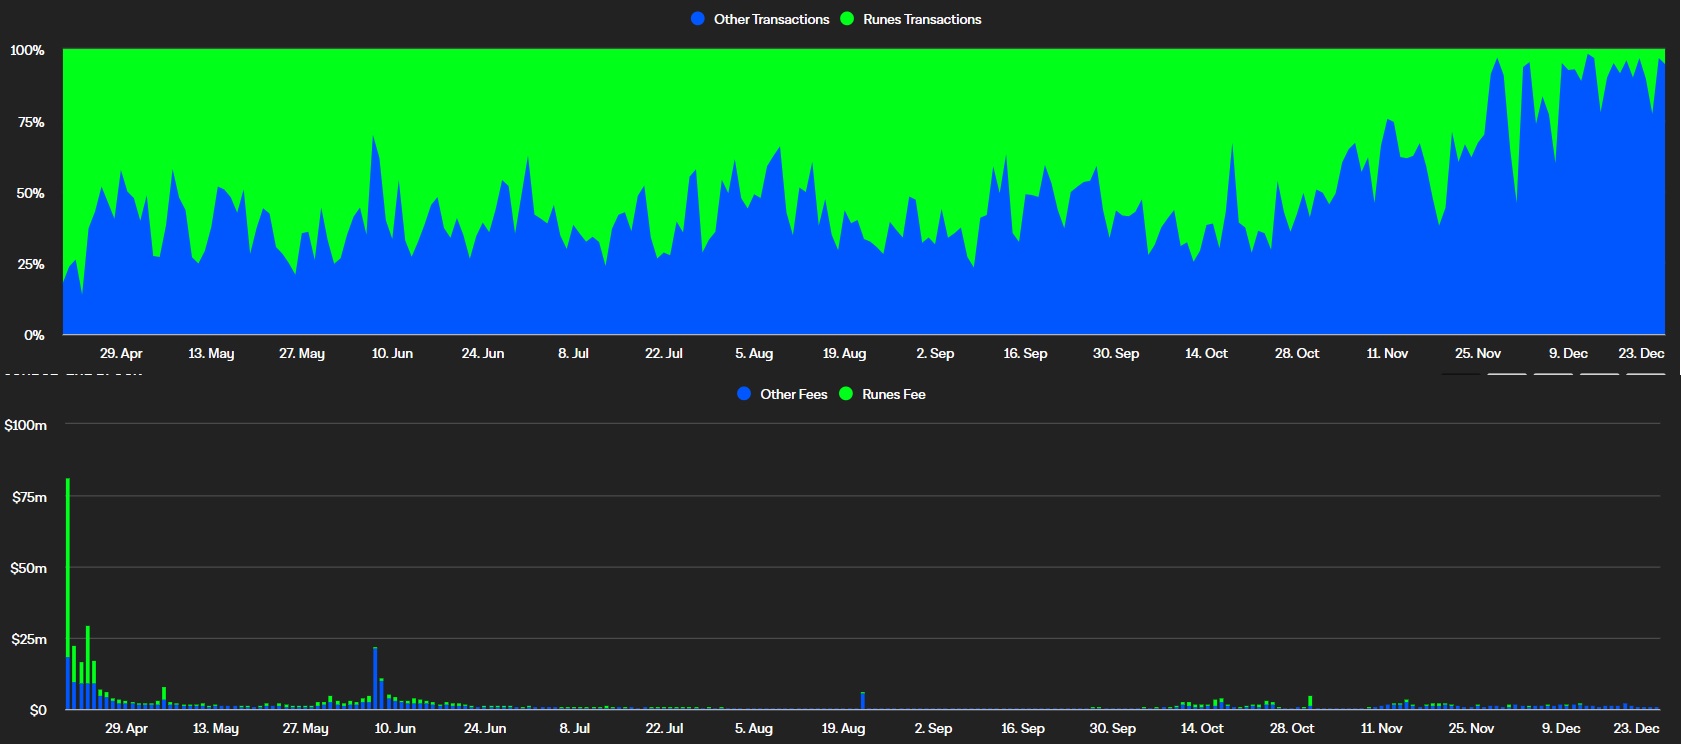The width and height of the screenshot is (1681, 748).
Task: Click the 23. Dec label under the fees chart
Action: tap(1636, 728)
